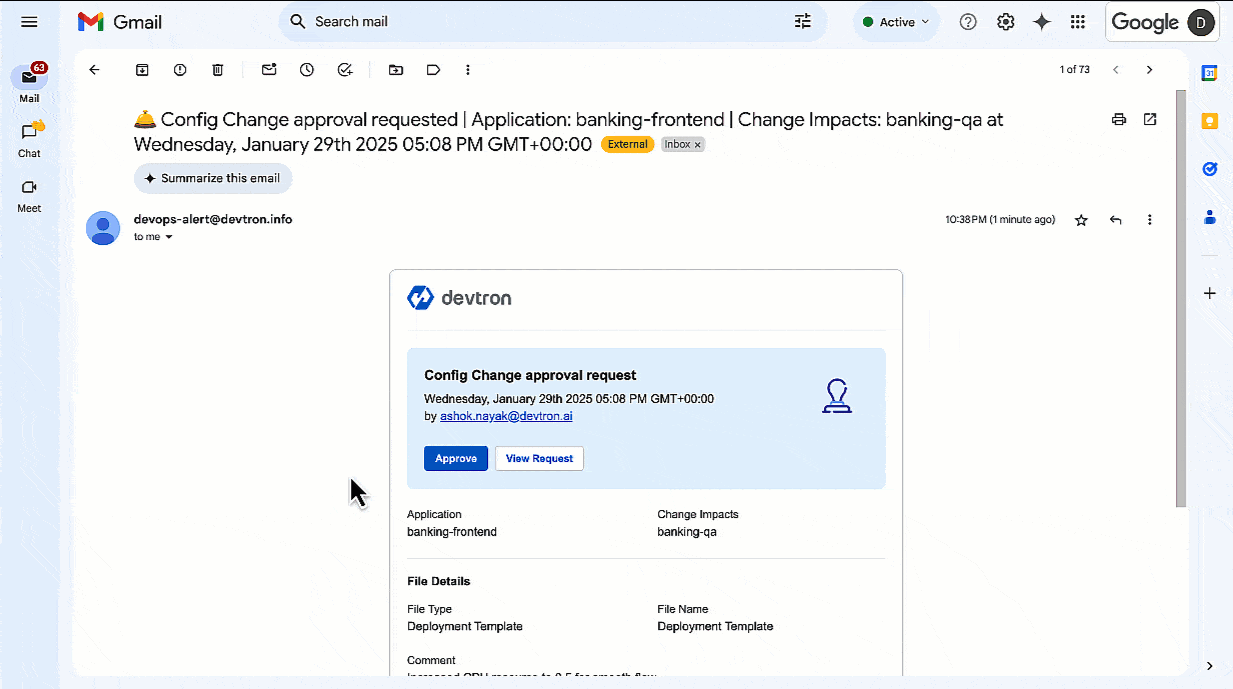Image resolution: width=1233 pixels, height=689 pixels.
Task: Open the ashok.nayak@devtron.ai link
Action: [x=506, y=416]
